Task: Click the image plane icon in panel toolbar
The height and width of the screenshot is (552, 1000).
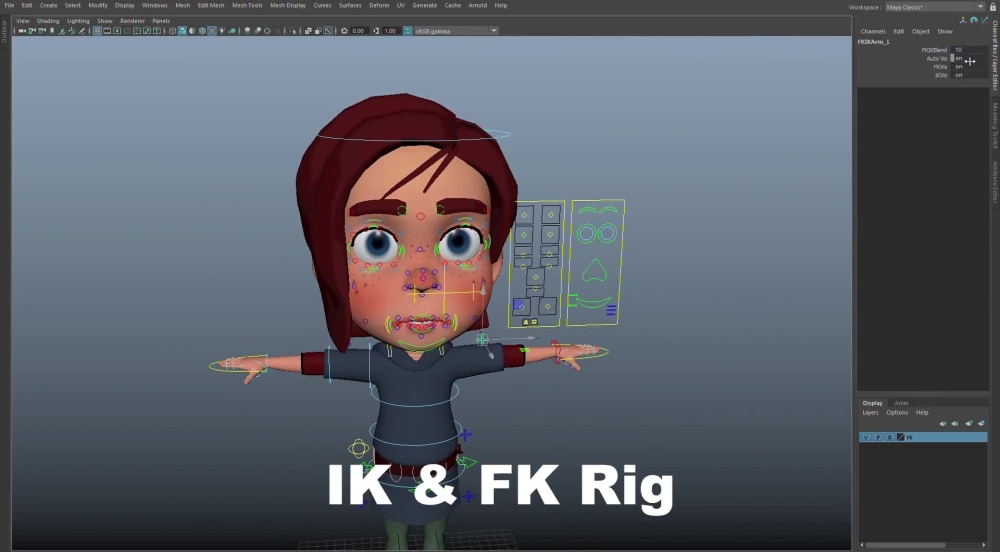Action: [62, 31]
